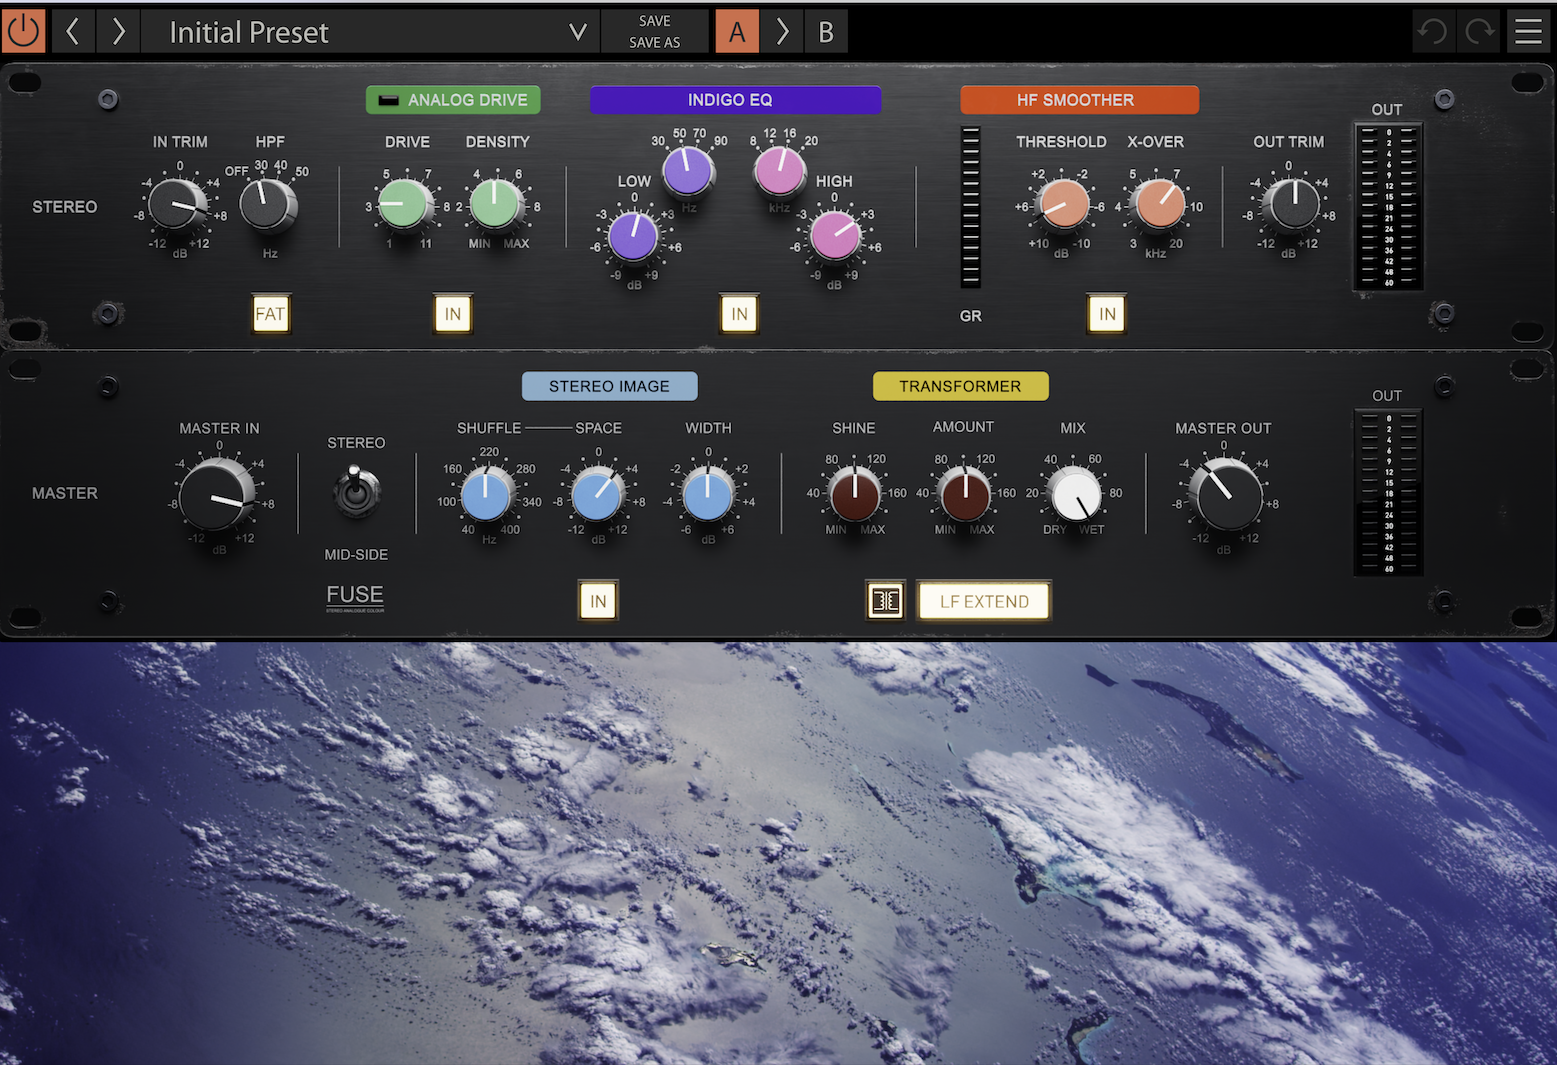Click the redo arrow icon
Image resolution: width=1557 pixels, height=1065 pixels.
tap(1480, 31)
